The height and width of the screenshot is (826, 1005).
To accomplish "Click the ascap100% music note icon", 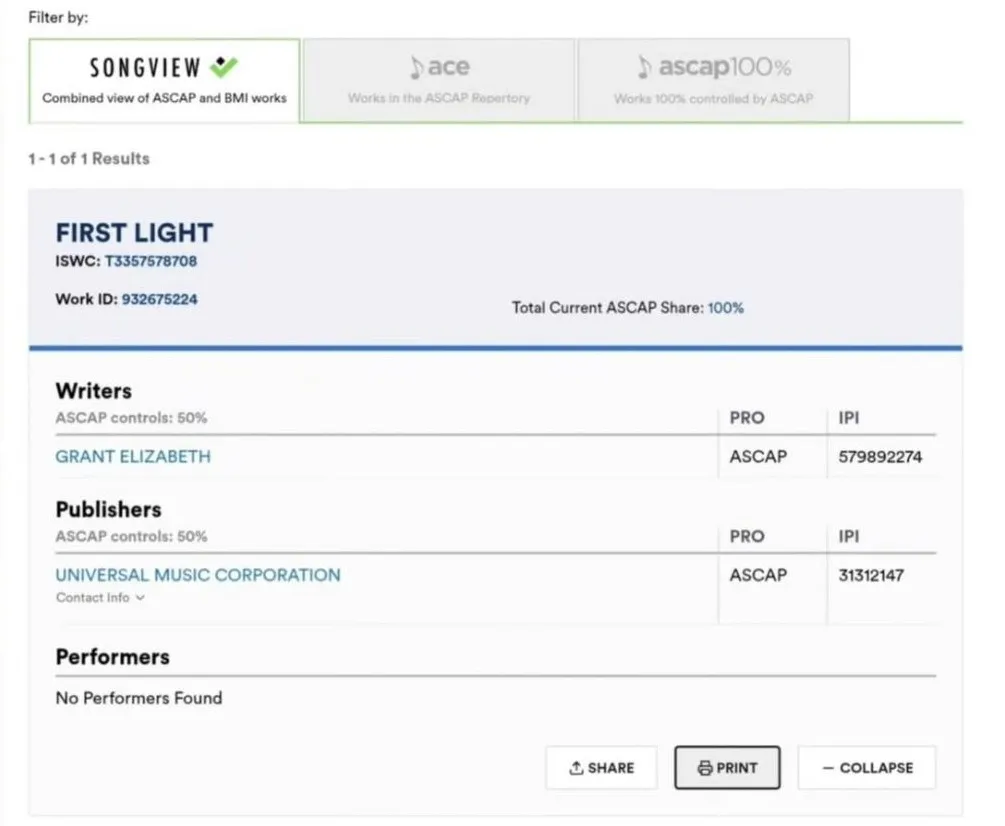I will pos(644,67).
